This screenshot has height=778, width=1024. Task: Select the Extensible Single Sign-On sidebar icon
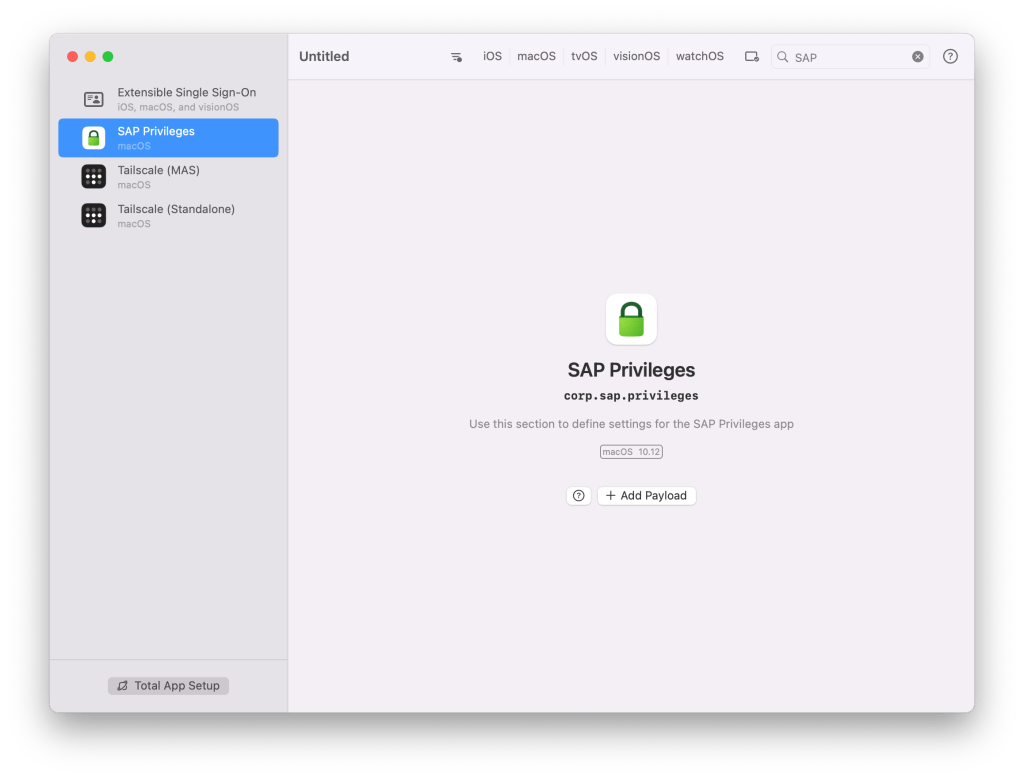(93, 99)
